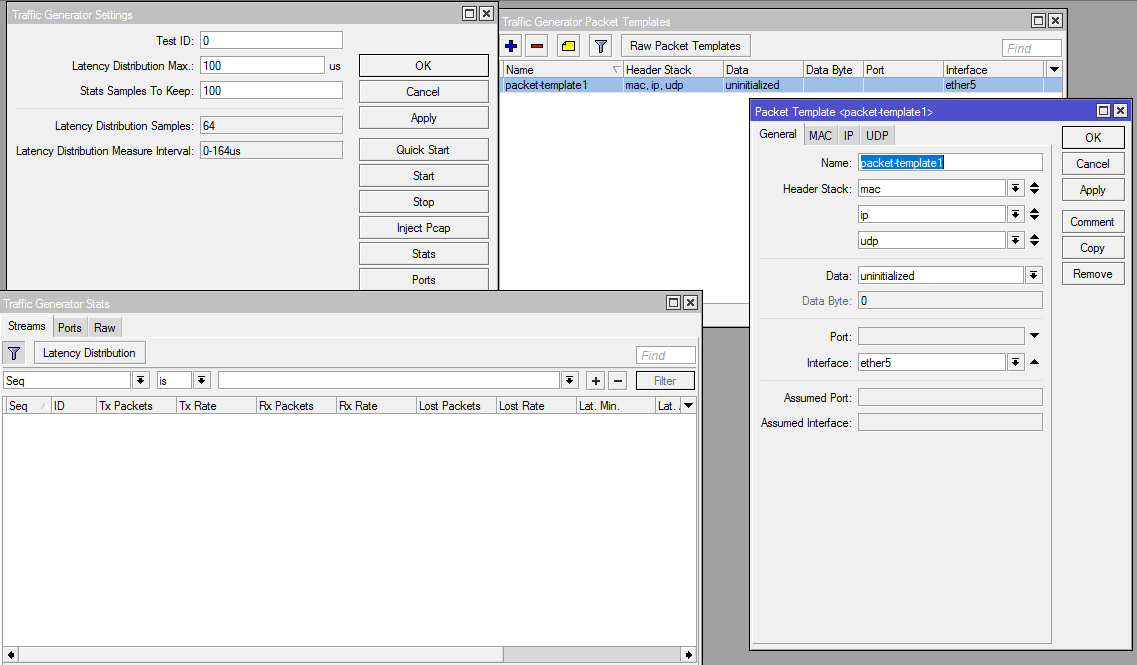Click the plus icon beside the stats filter row

(x=595, y=380)
